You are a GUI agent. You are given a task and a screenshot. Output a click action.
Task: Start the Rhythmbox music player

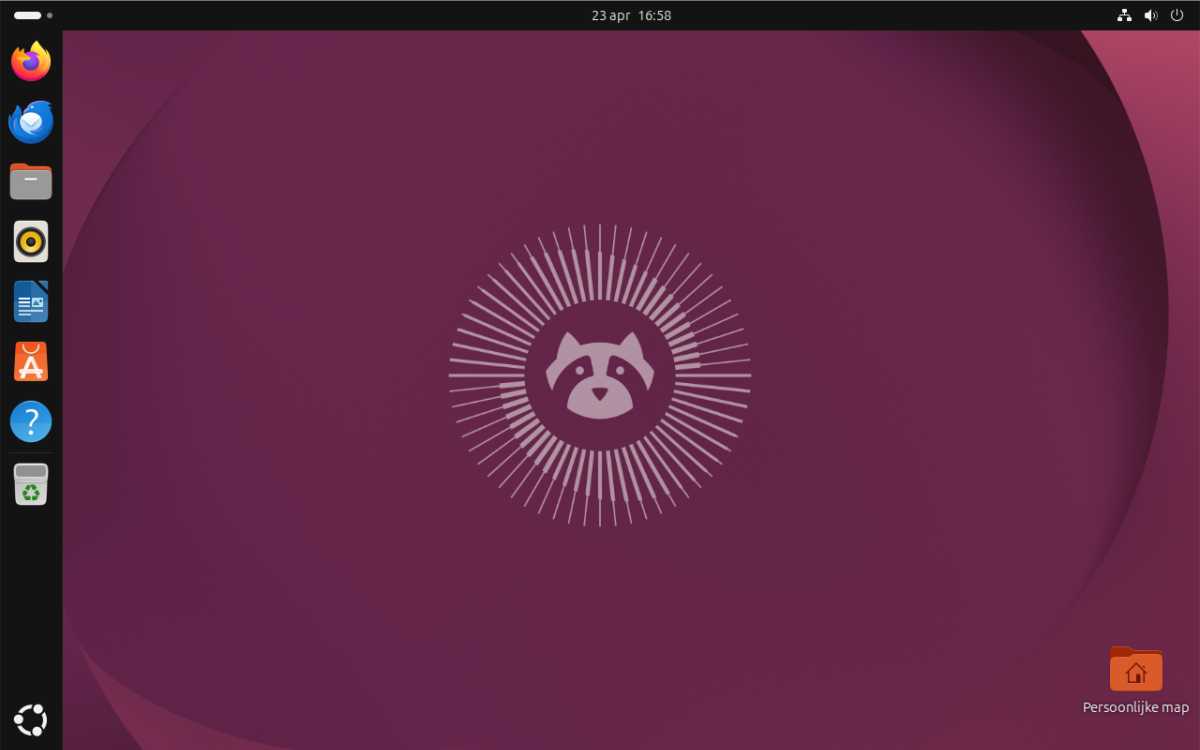pyautogui.click(x=31, y=242)
